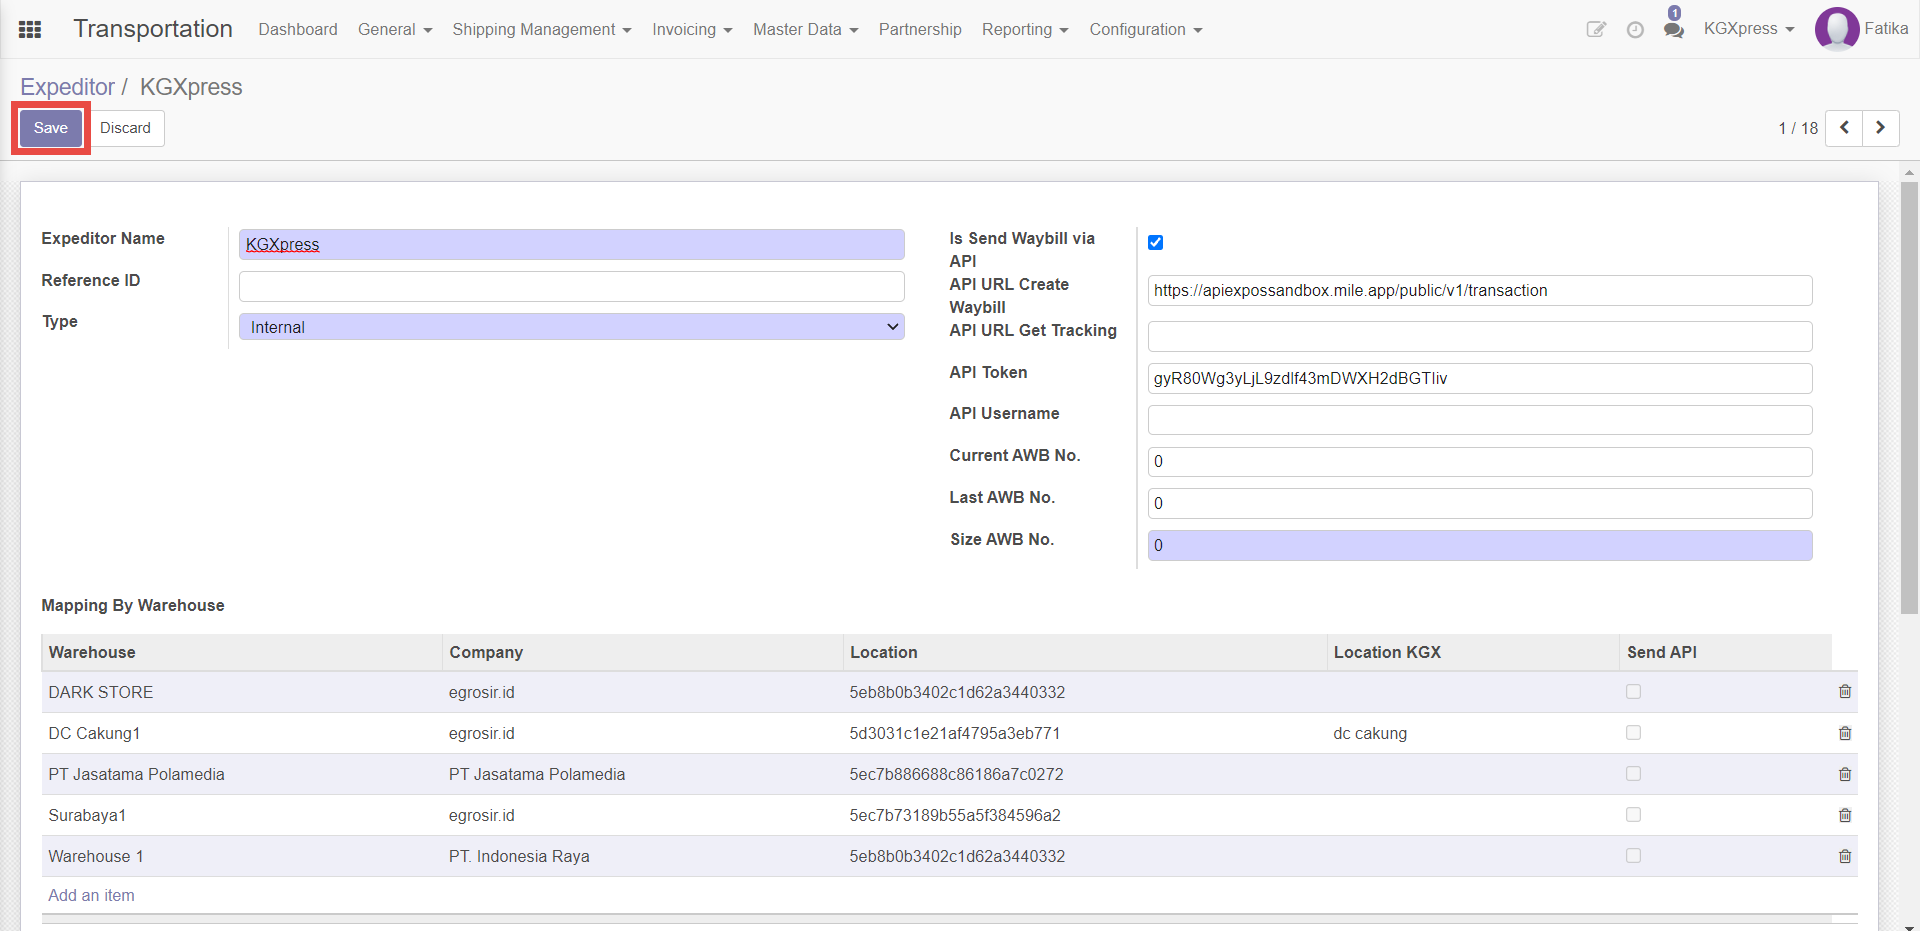Click the 'dc cakung' Location KGX cell
The height and width of the screenshot is (931, 1920).
1473,733
